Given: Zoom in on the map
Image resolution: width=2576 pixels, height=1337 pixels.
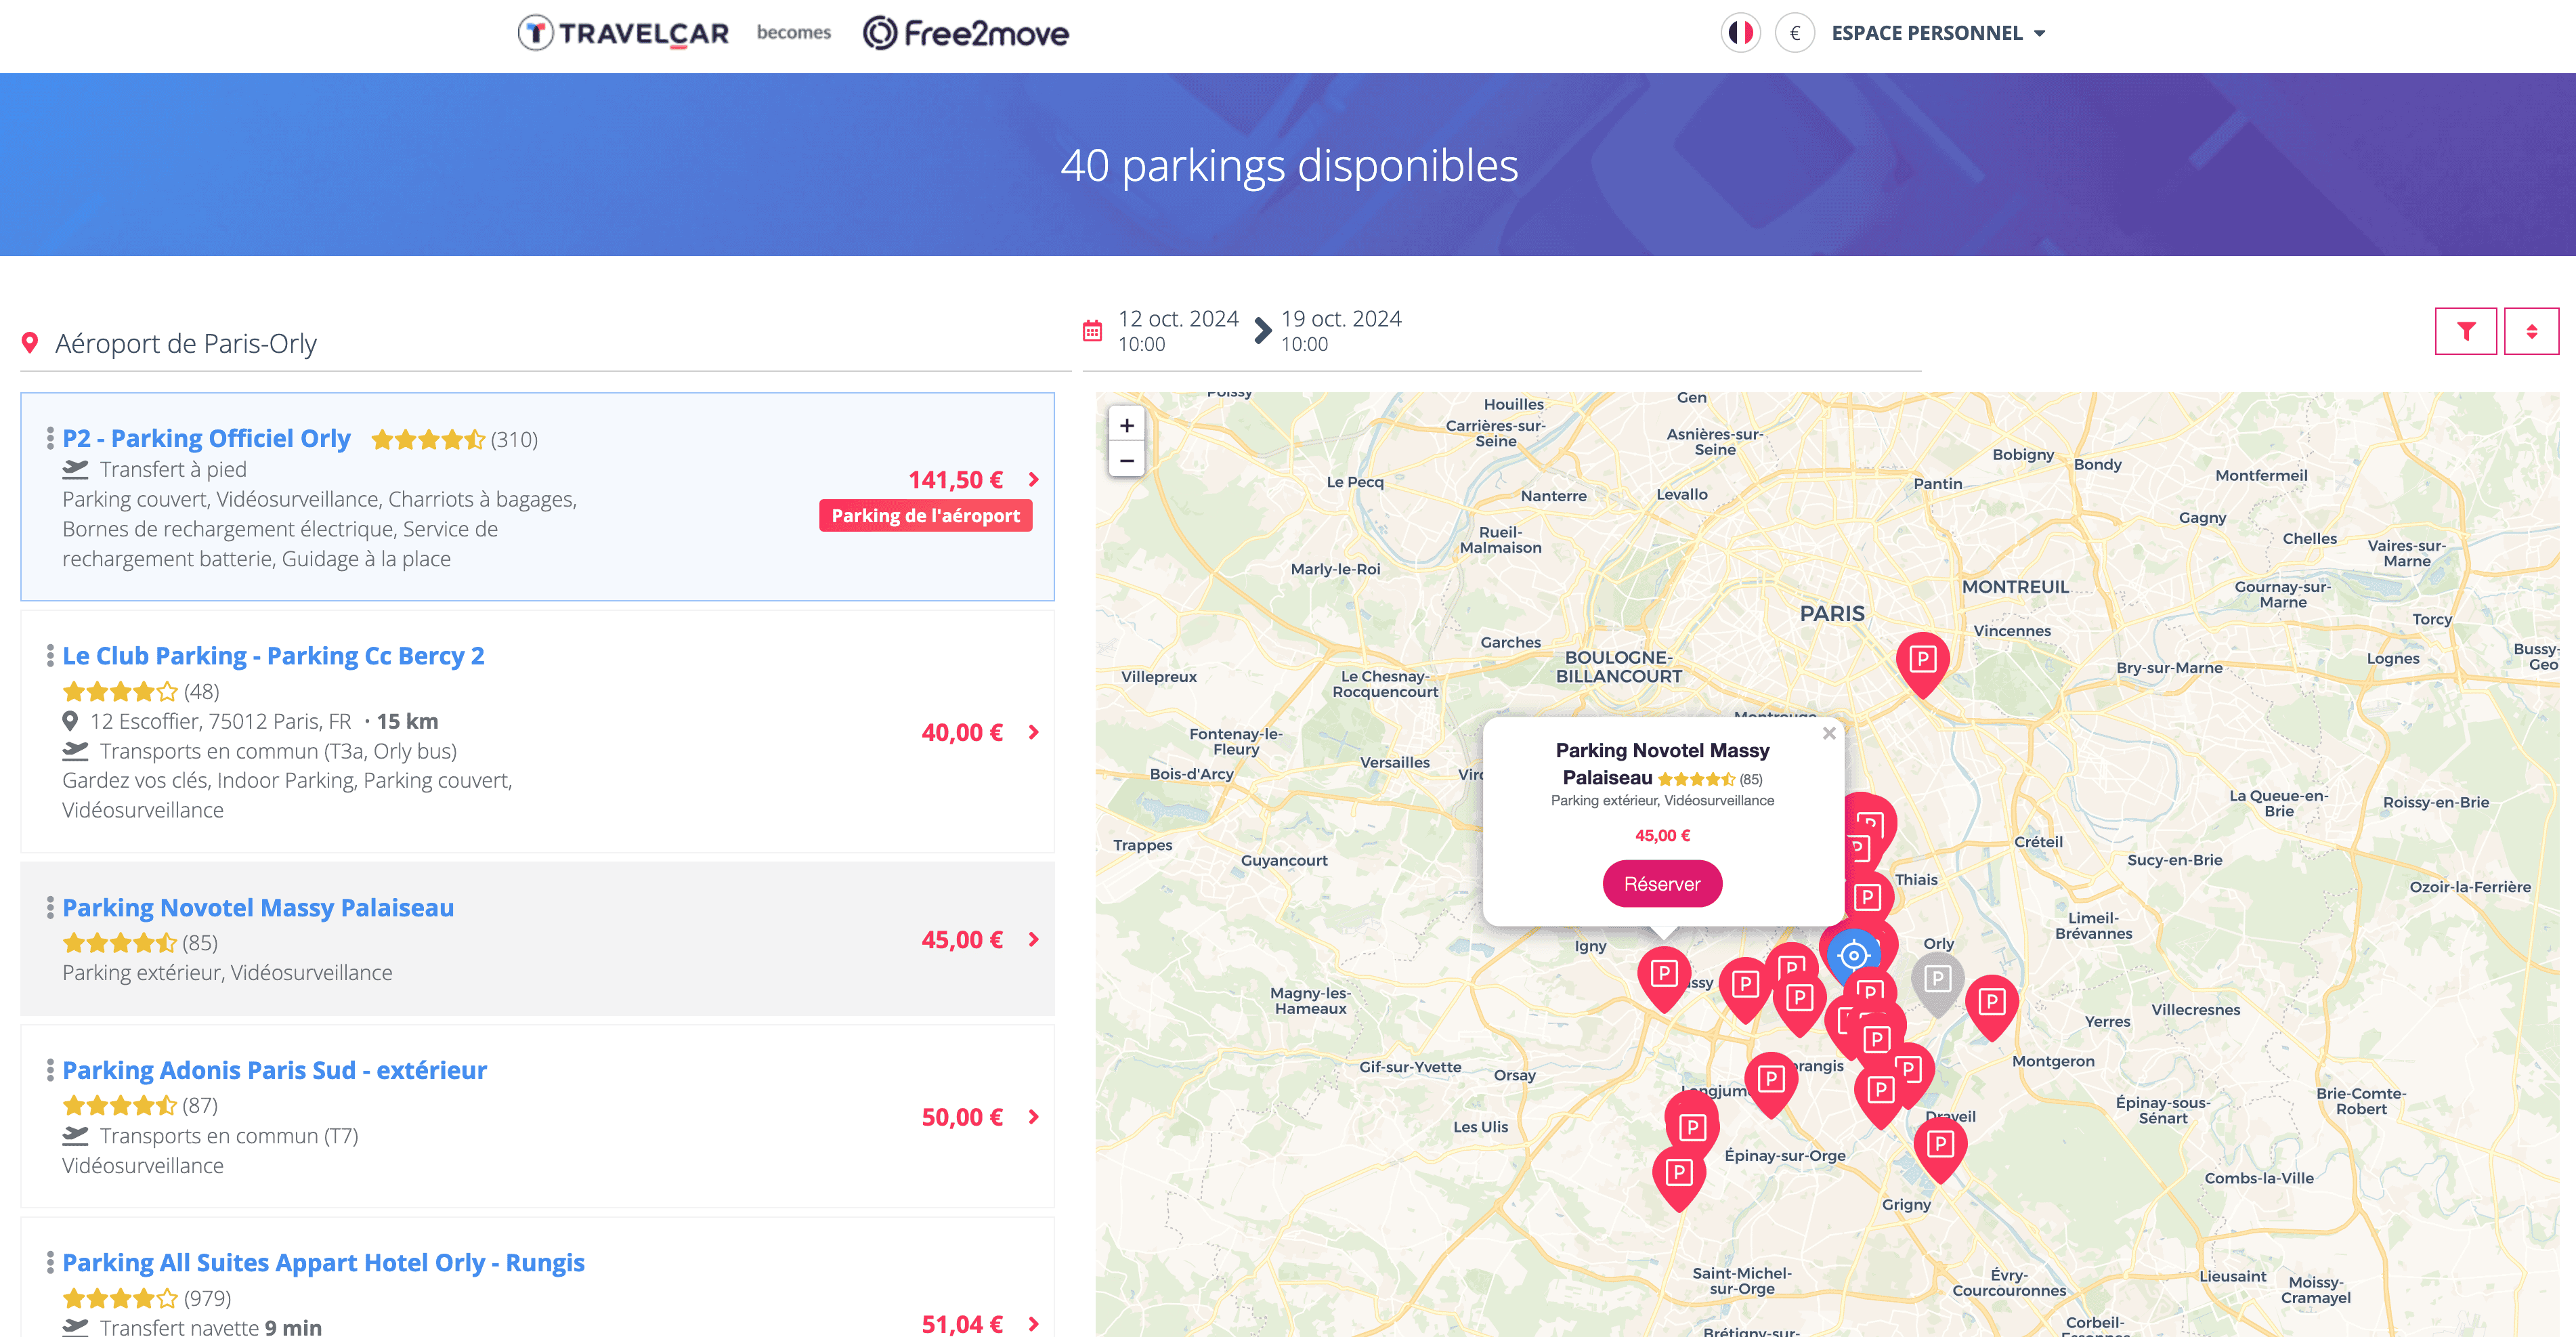Looking at the screenshot, I should pos(1127,425).
